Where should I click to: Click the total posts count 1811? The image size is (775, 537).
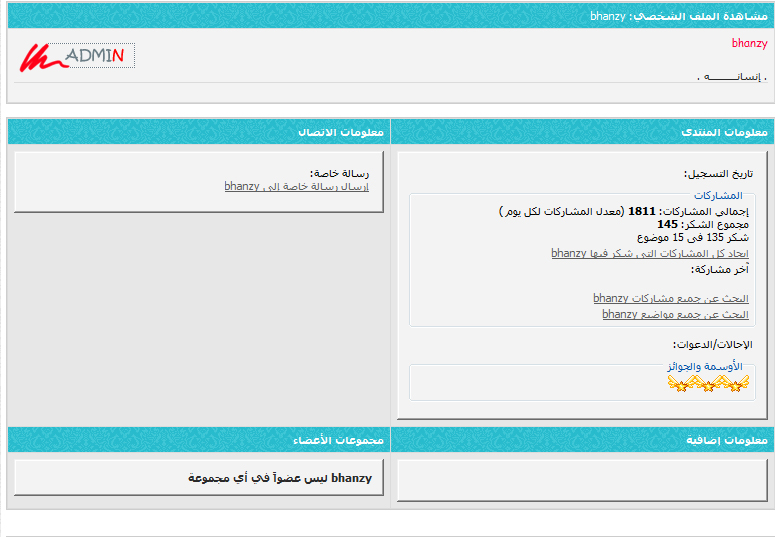pyautogui.click(x=641, y=212)
